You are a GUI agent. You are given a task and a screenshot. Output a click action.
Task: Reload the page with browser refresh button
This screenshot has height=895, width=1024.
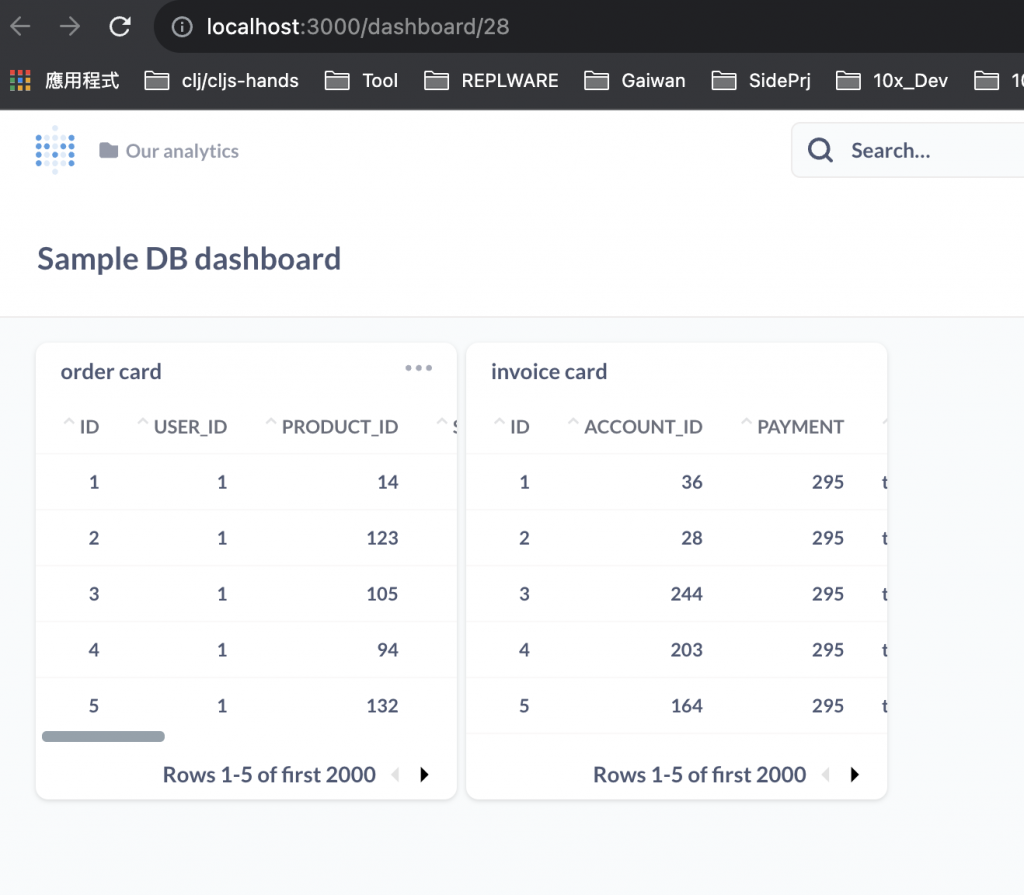(120, 27)
